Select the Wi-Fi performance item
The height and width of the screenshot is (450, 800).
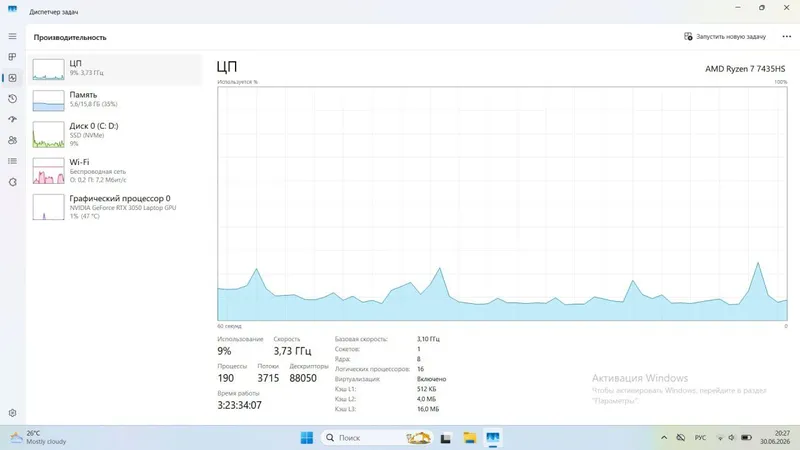(x=116, y=170)
